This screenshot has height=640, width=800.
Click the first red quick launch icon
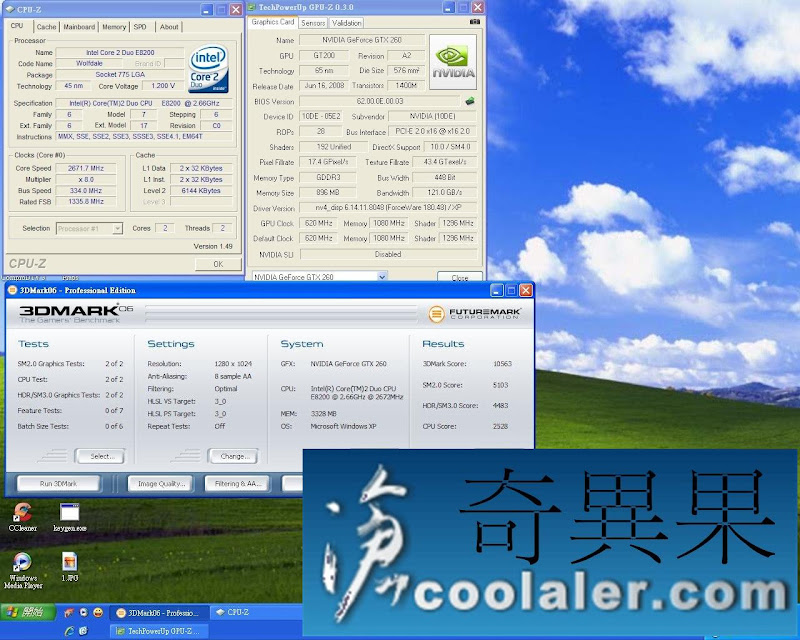(x=69, y=612)
